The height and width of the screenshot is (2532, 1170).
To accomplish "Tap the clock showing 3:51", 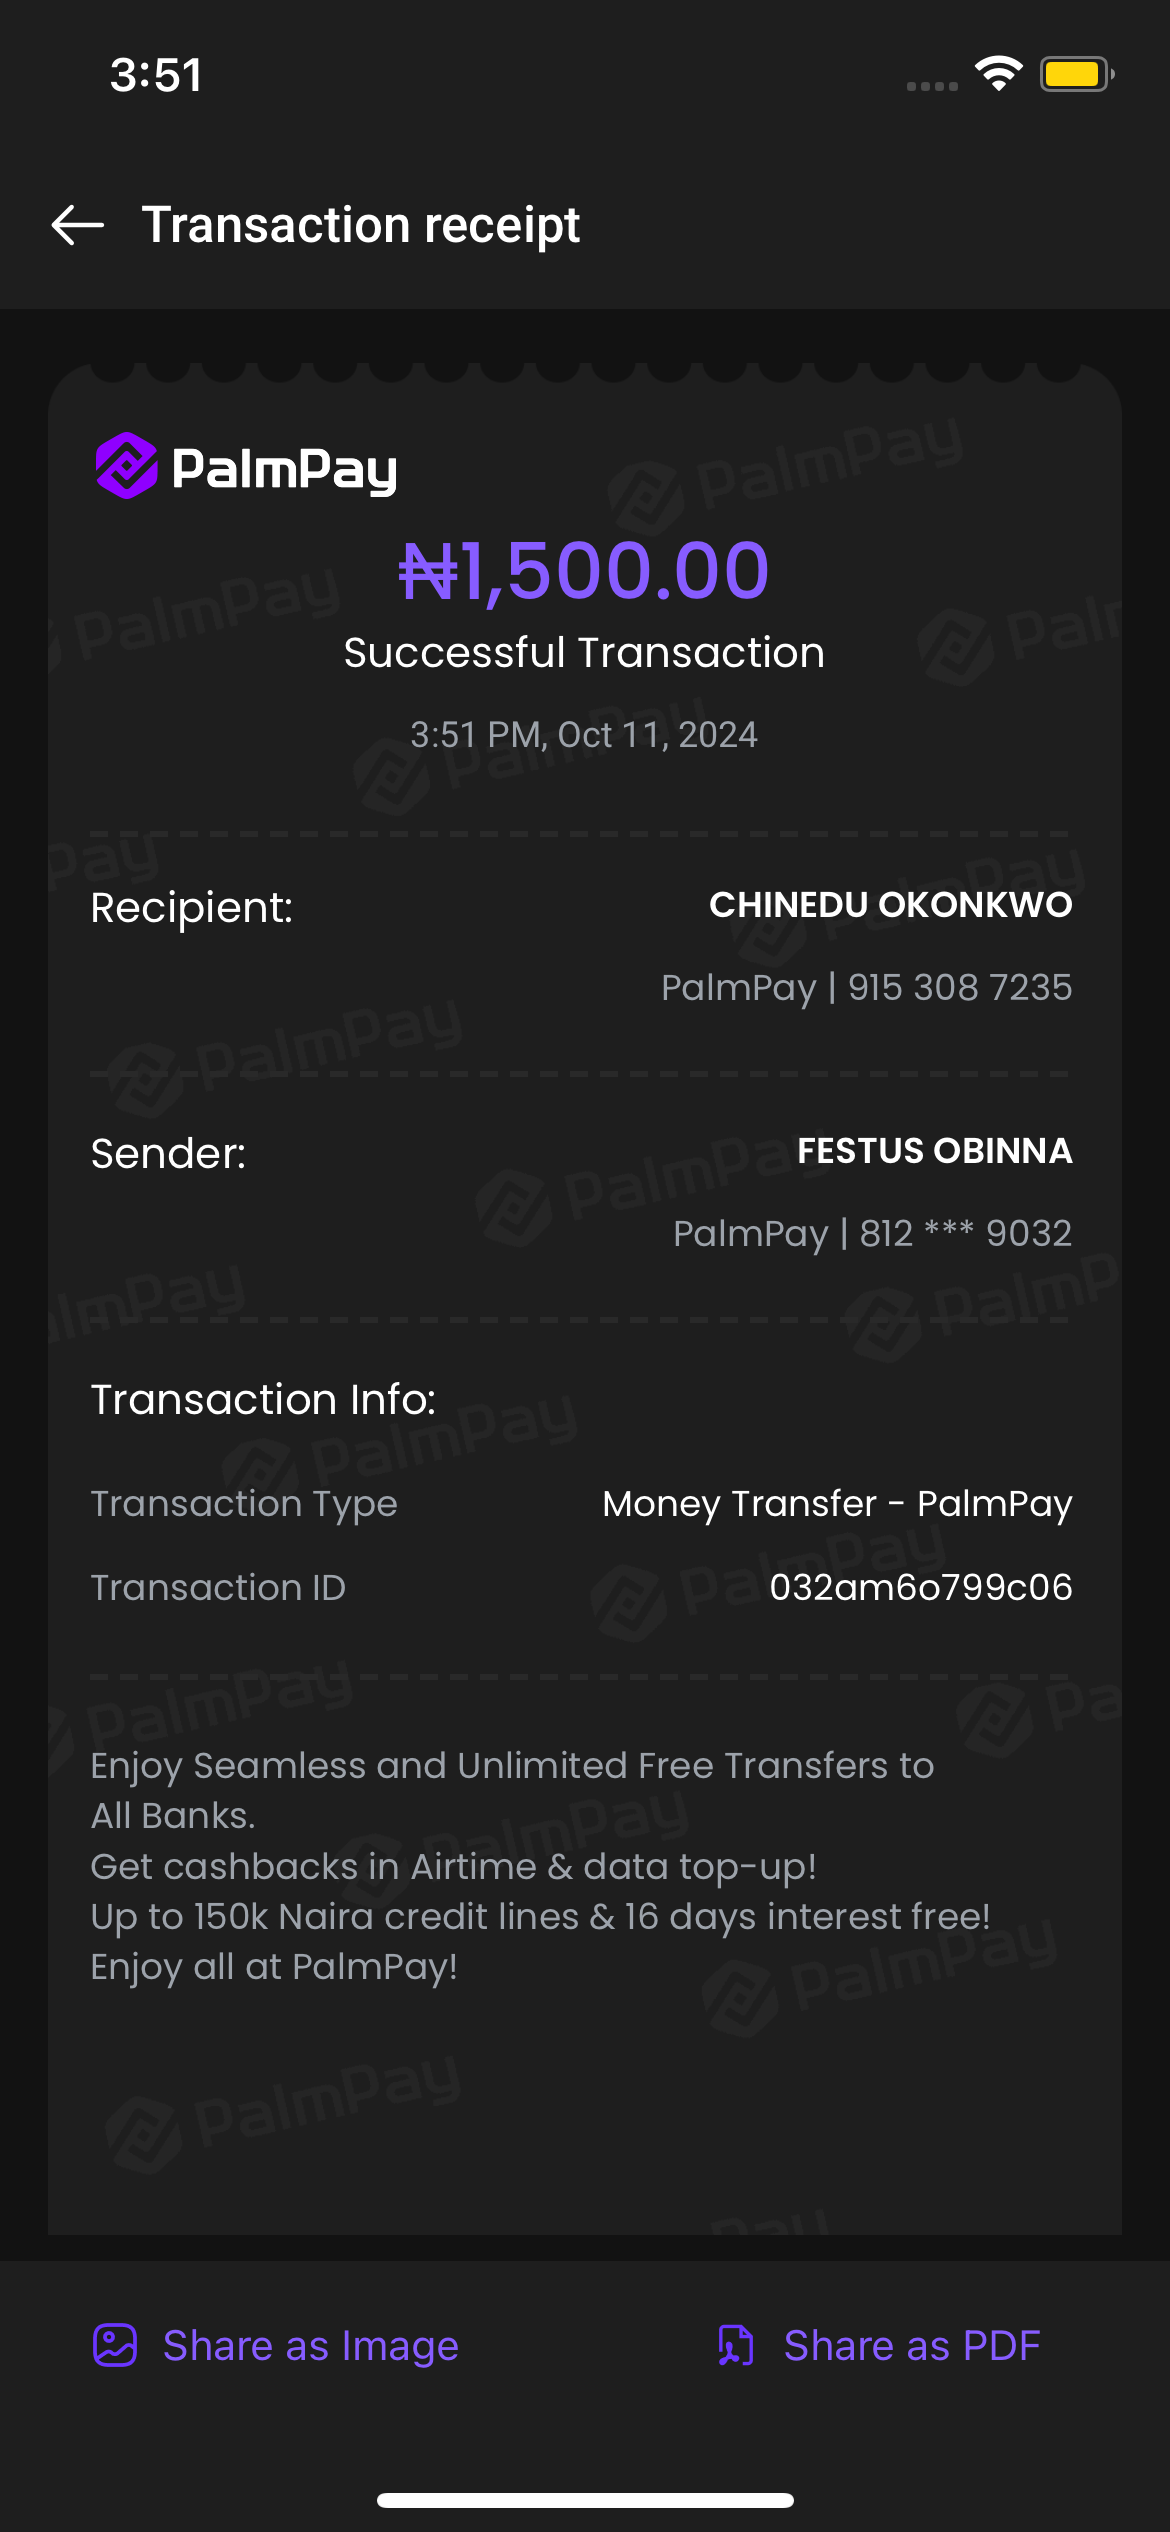I will pos(156,75).
